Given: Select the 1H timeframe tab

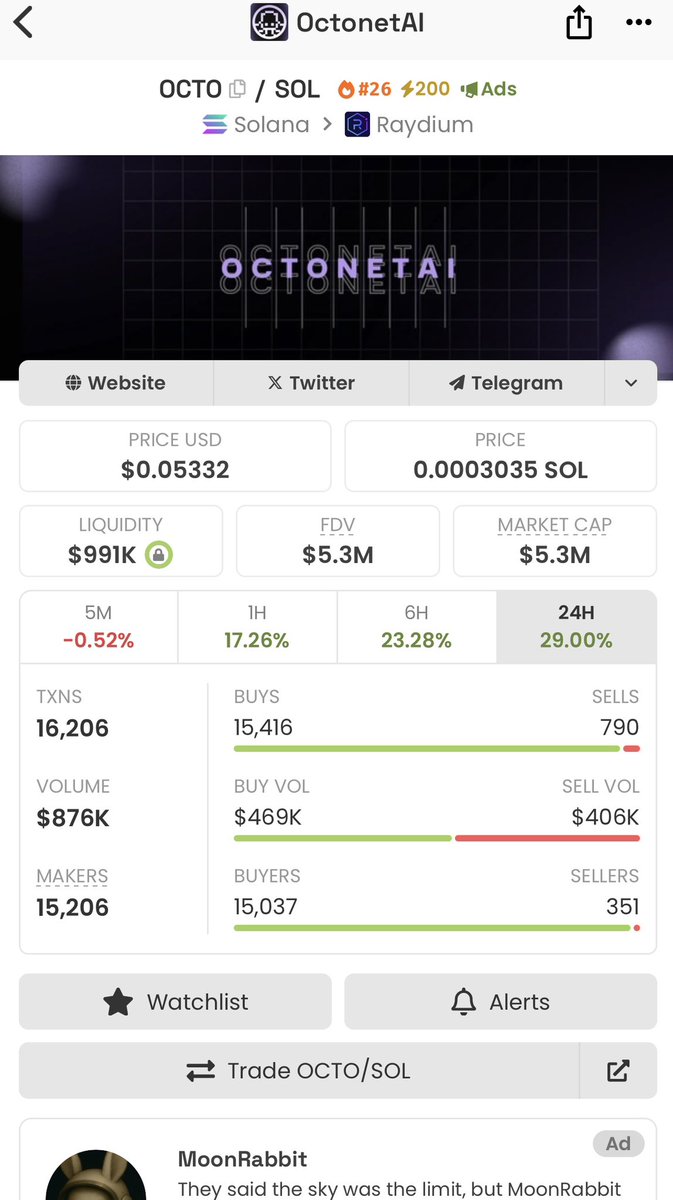Looking at the screenshot, I should (257, 627).
